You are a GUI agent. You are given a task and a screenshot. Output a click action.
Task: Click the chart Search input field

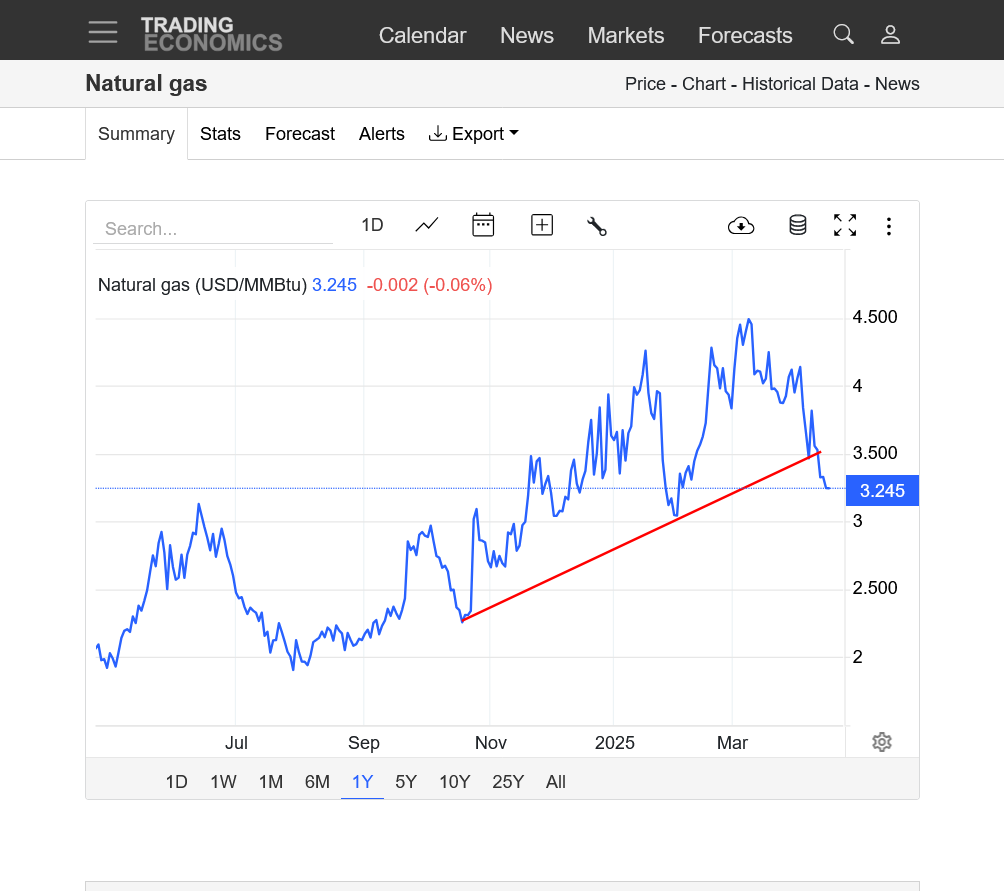[x=213, y=229]
